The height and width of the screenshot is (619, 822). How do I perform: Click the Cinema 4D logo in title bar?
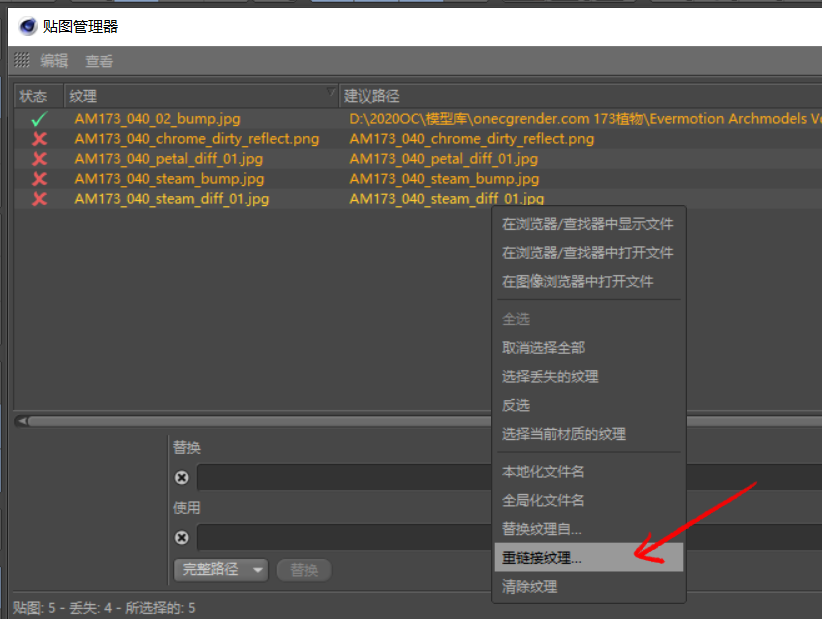27,26
